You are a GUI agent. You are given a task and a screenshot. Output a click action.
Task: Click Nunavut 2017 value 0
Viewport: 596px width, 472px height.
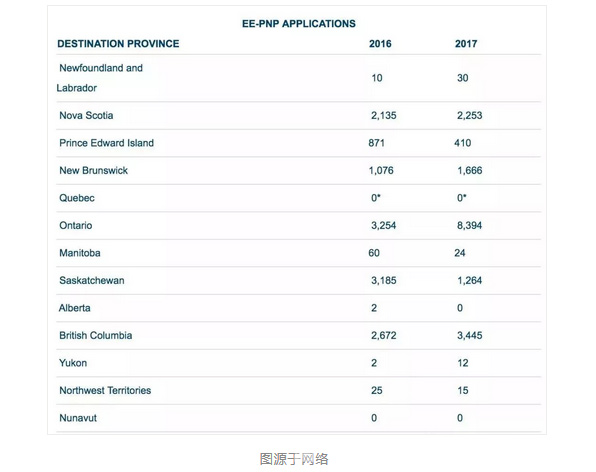coord(460,418)
